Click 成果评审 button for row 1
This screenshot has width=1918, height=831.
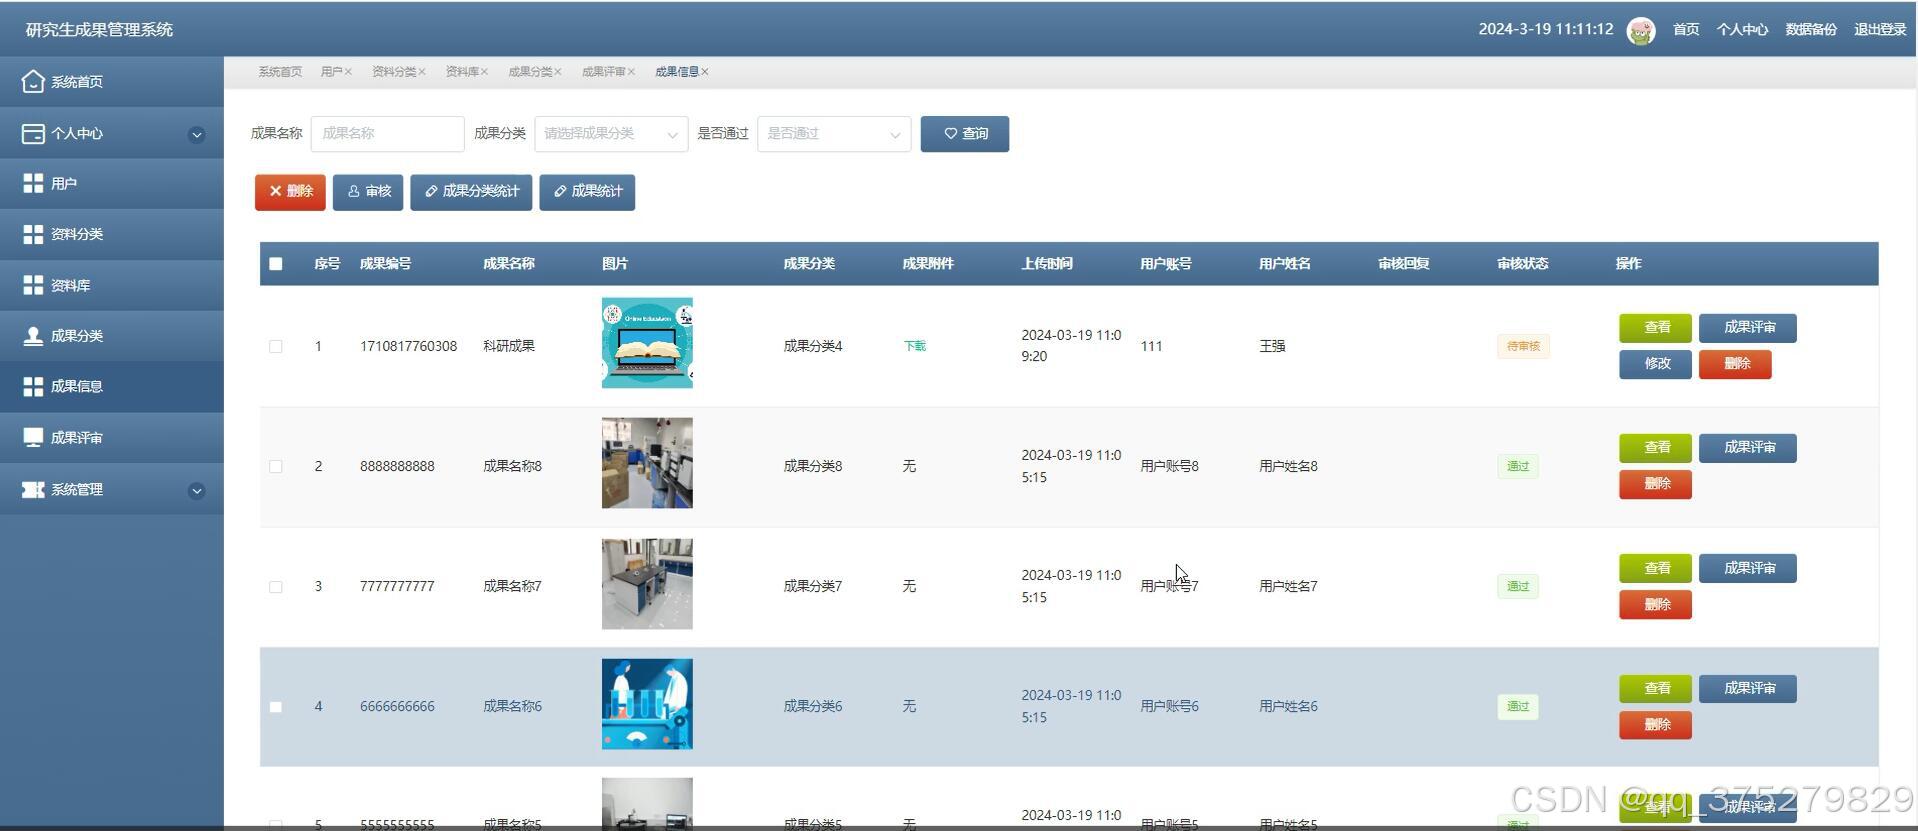1748,328
